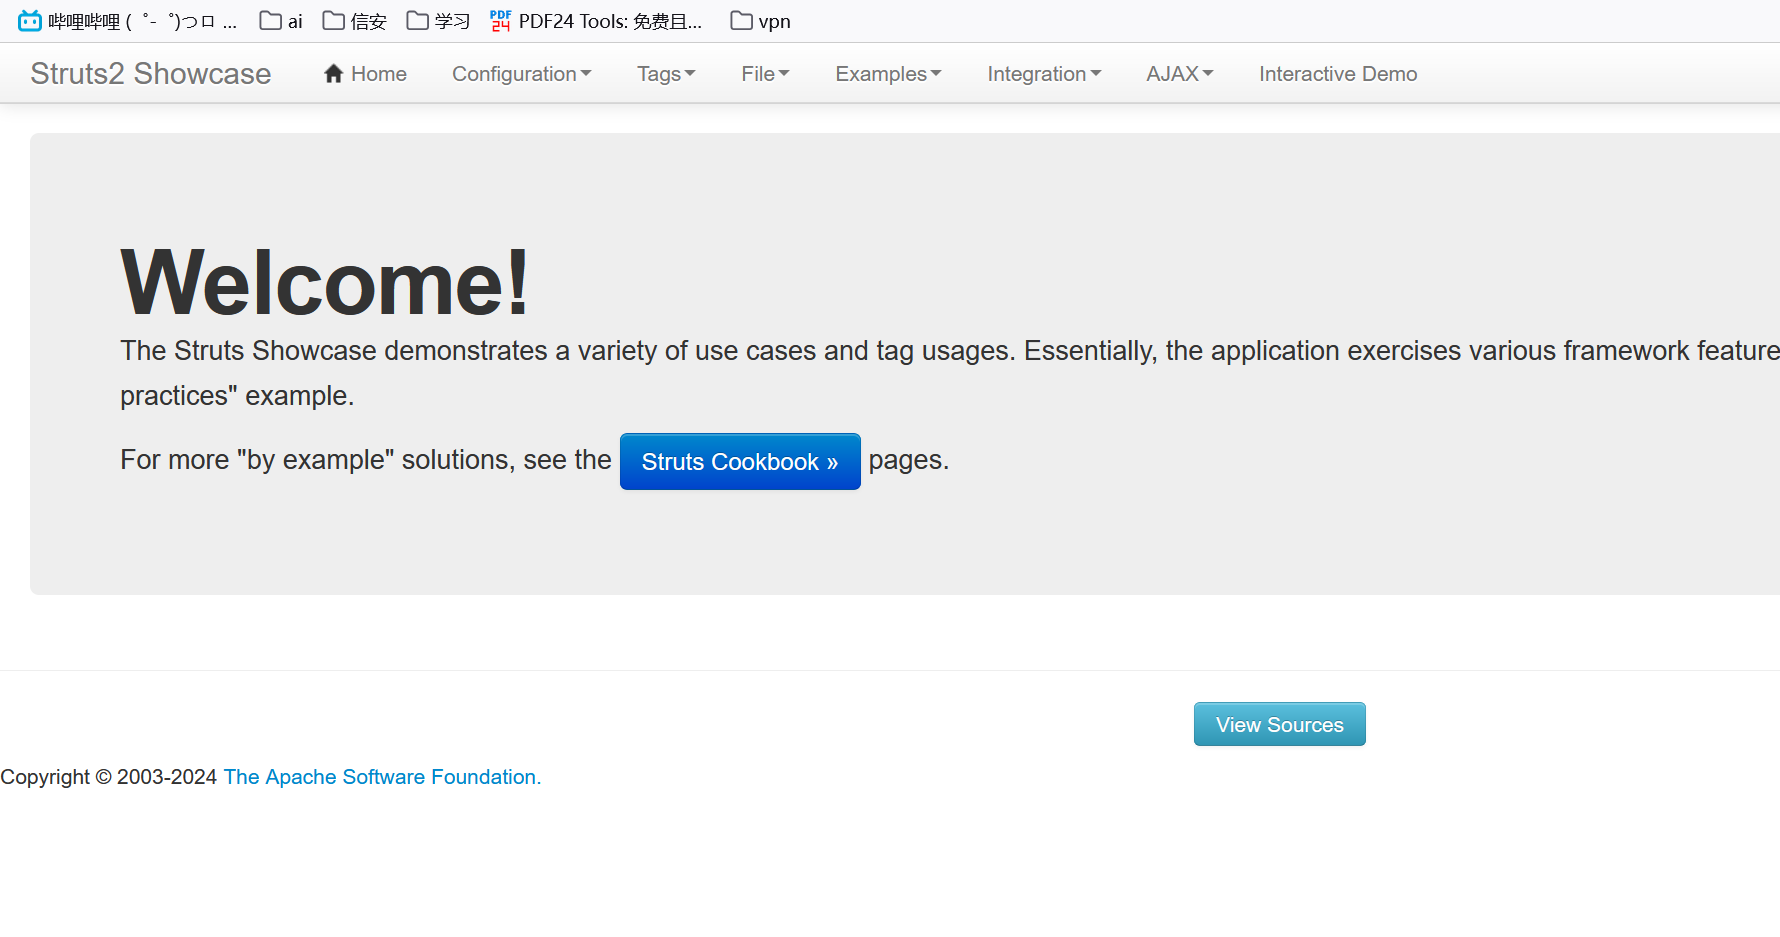The height and width of the screenshot is (937, 1780).
Task: Expand the AJAX dropdown menu
Action: 1180,74
